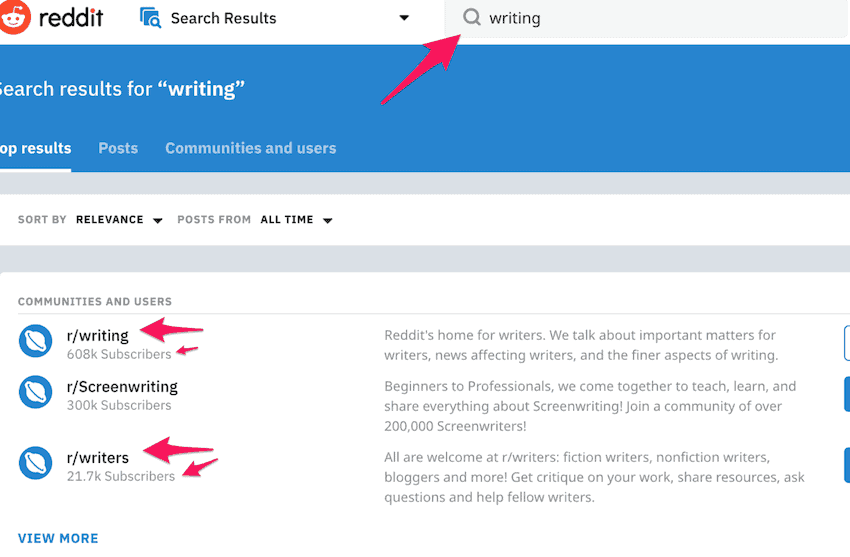This screenshot has height=557, width=850.
Task: Click the reddit wordmark text
Action: [x=70, y=18]
